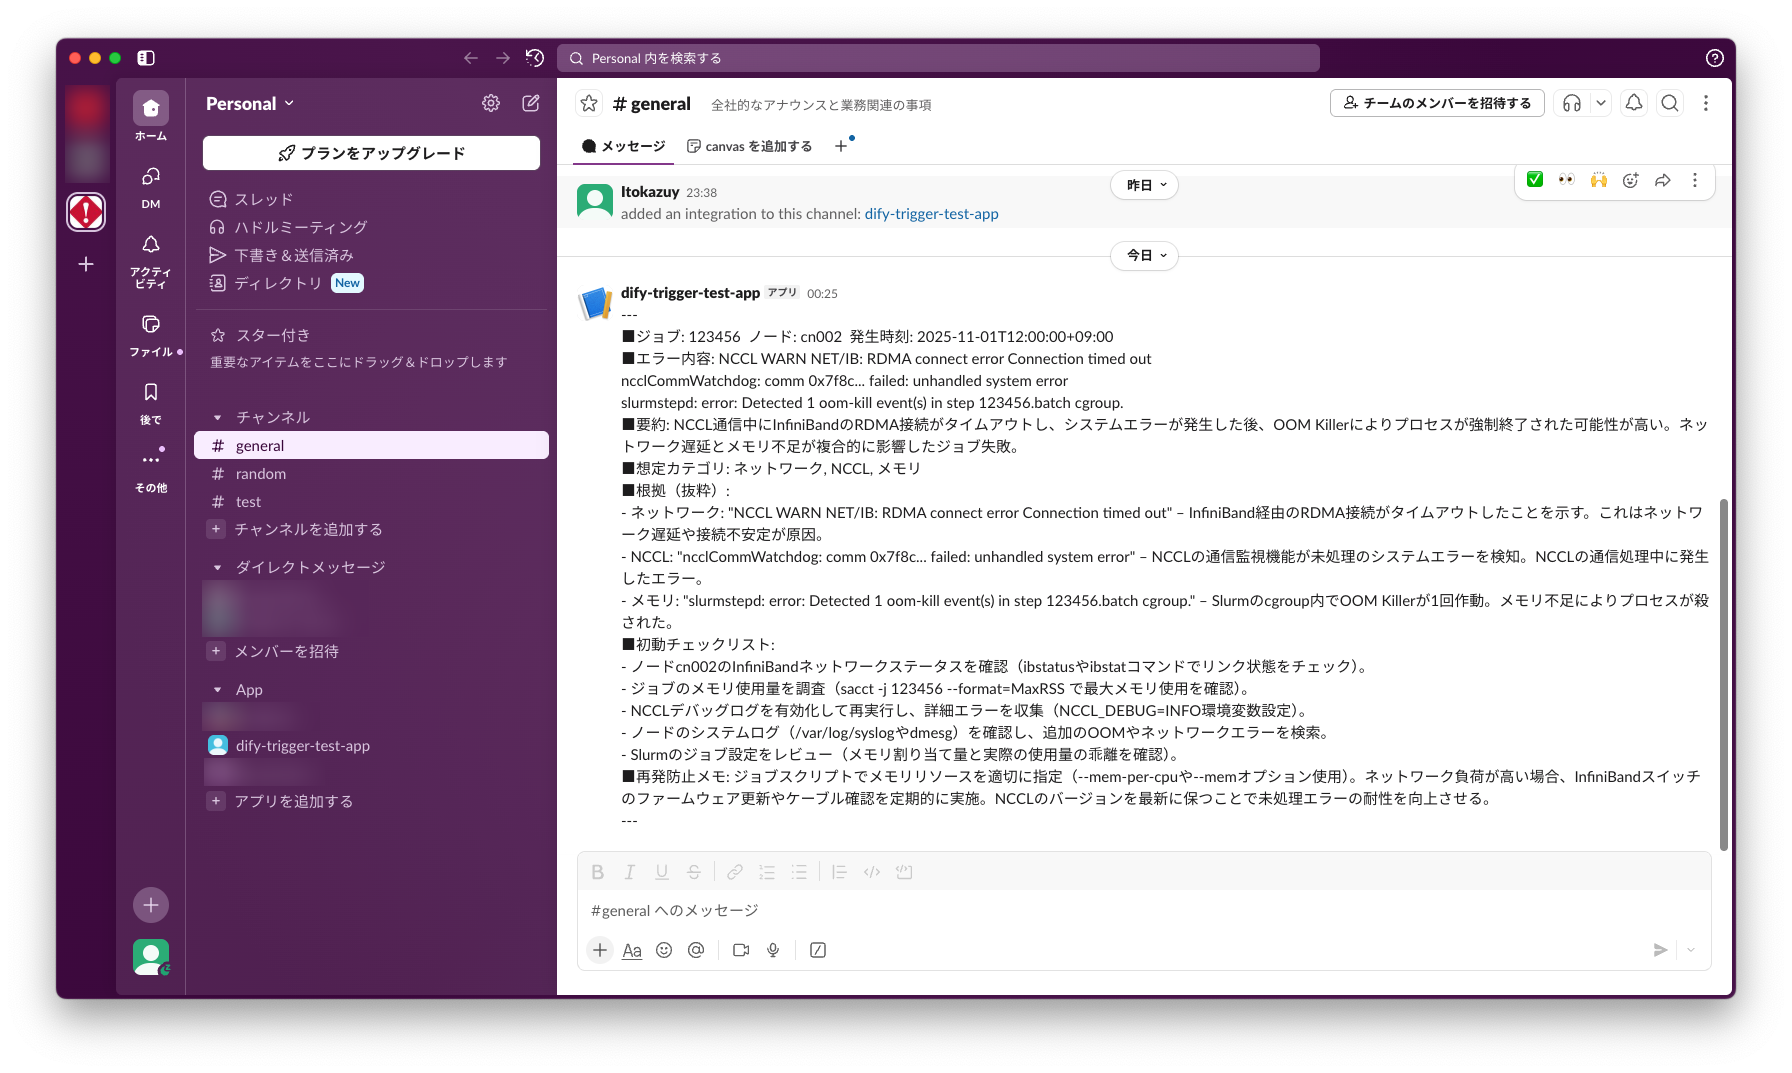
Task: Open the 昨日 date dropdown
Action: tap(1145, 185)
